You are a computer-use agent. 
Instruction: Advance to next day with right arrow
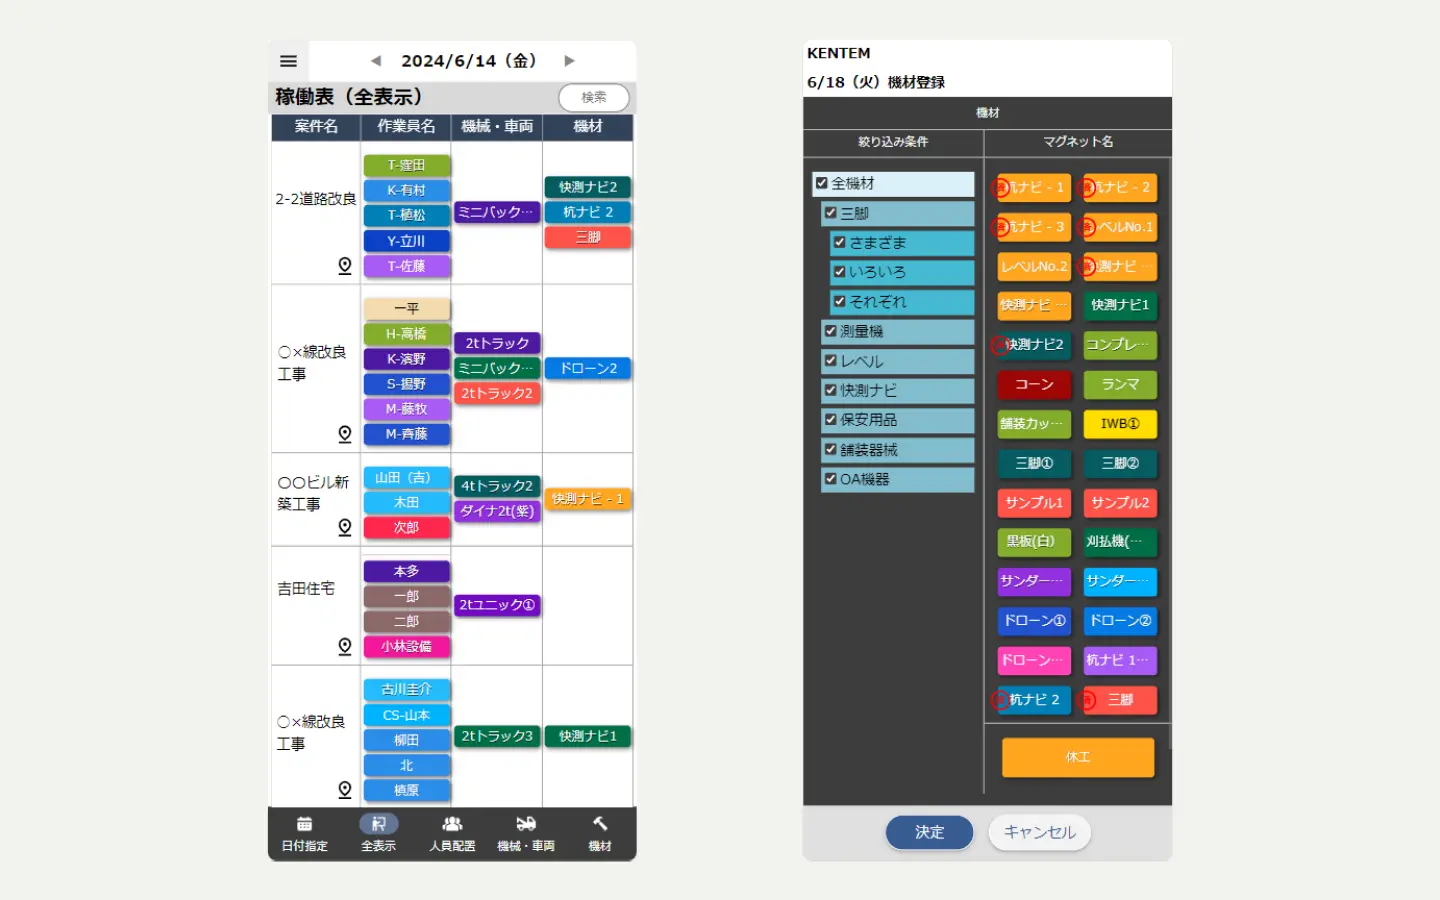pos(569,61)
